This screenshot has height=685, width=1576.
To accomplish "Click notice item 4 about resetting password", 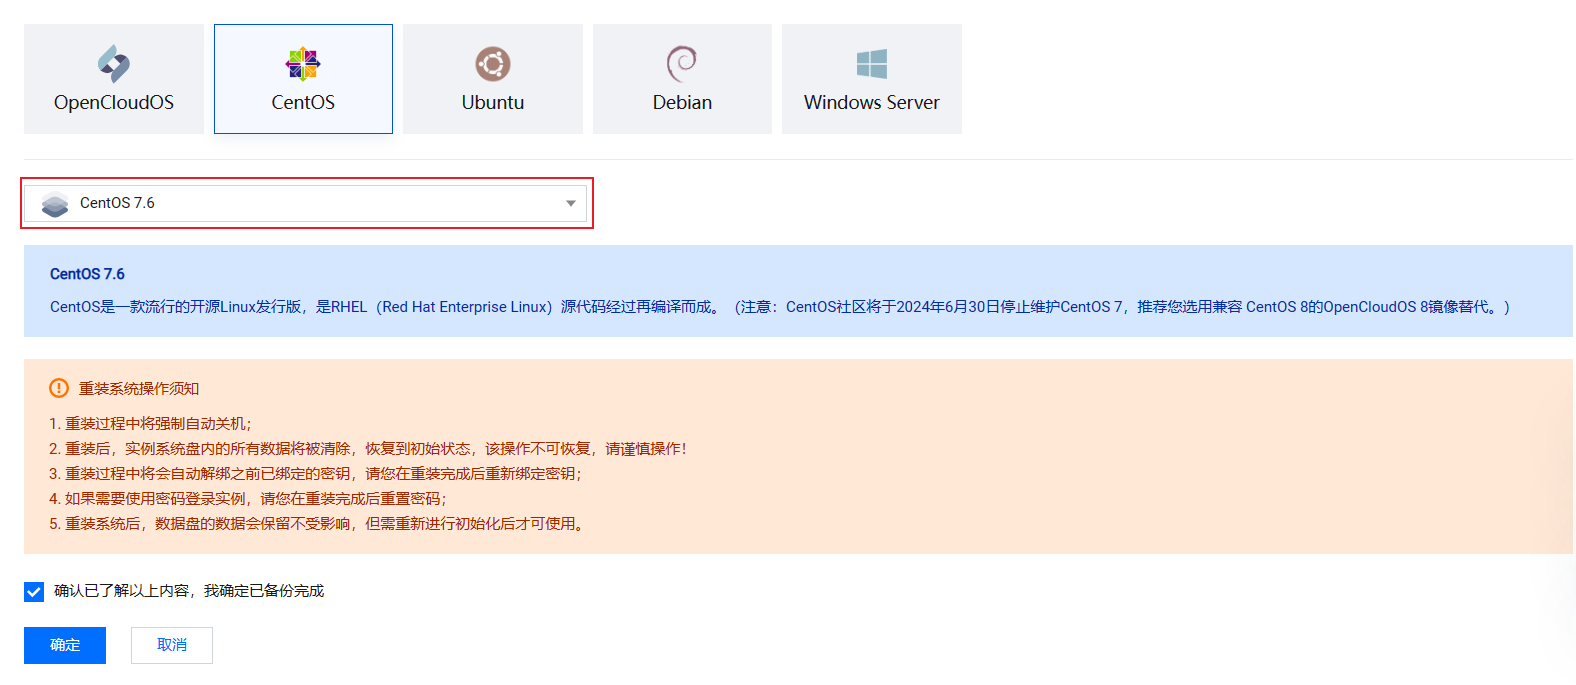I will tap(248, 499).
